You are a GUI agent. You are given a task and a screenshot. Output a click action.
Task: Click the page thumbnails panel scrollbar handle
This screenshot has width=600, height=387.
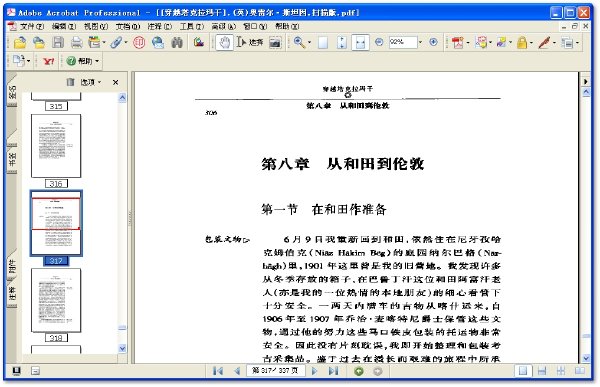coord(122,328)
